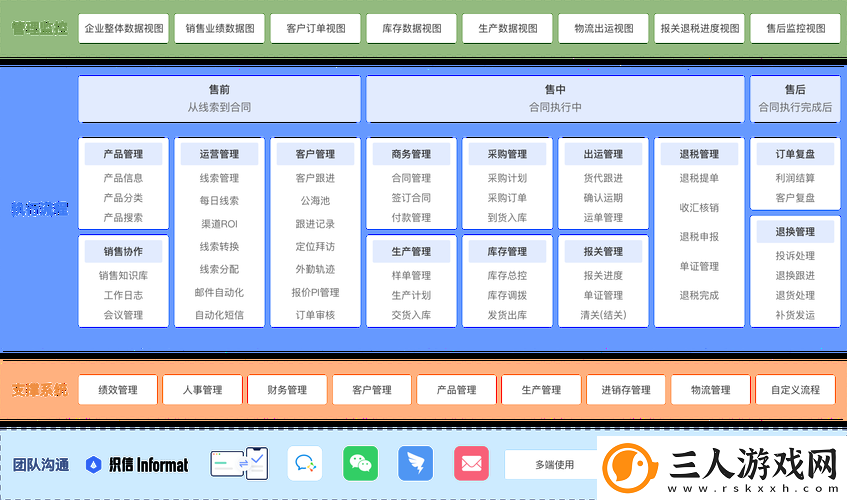Image resolution: width=847 pixels, height=500 pixels.
Task: Click 绩效管理 in support system row
Action: (118, 390)
